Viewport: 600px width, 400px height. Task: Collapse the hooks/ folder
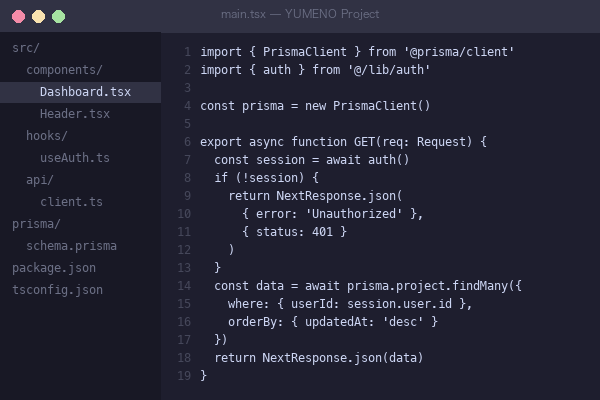(x=47, y=136)
